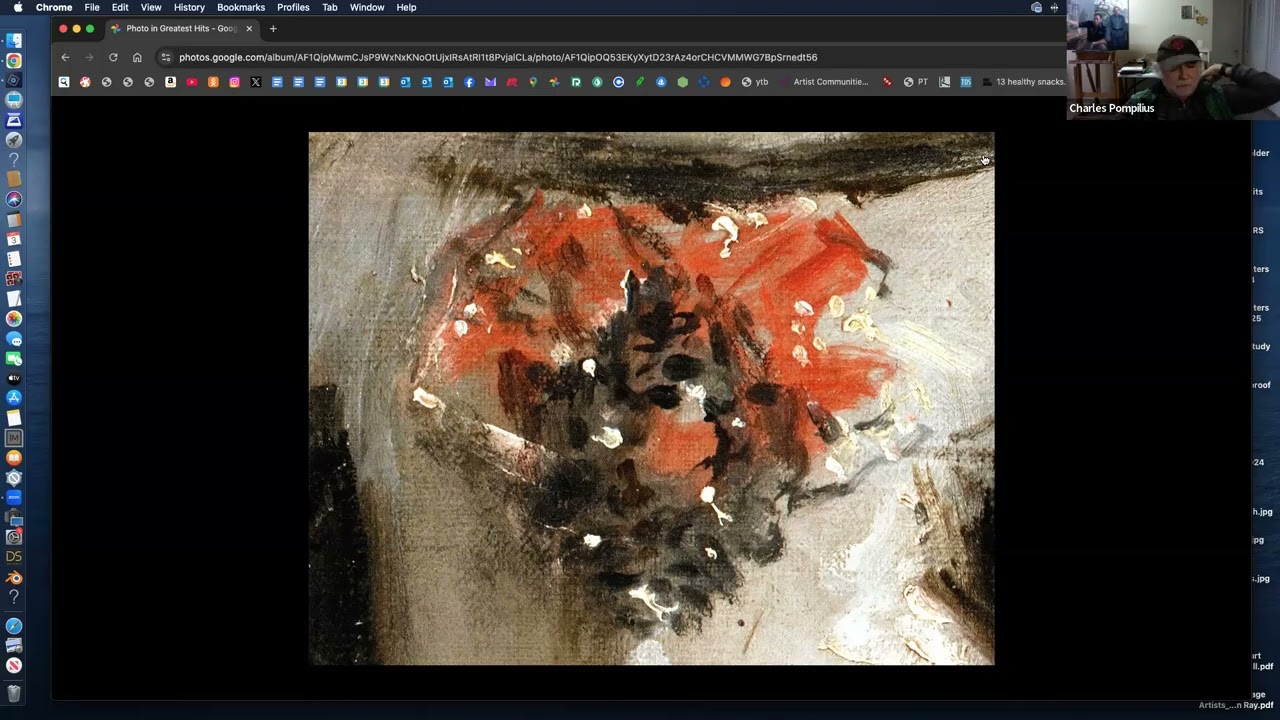Open Reminders from the Dock

tap(14, 260)
